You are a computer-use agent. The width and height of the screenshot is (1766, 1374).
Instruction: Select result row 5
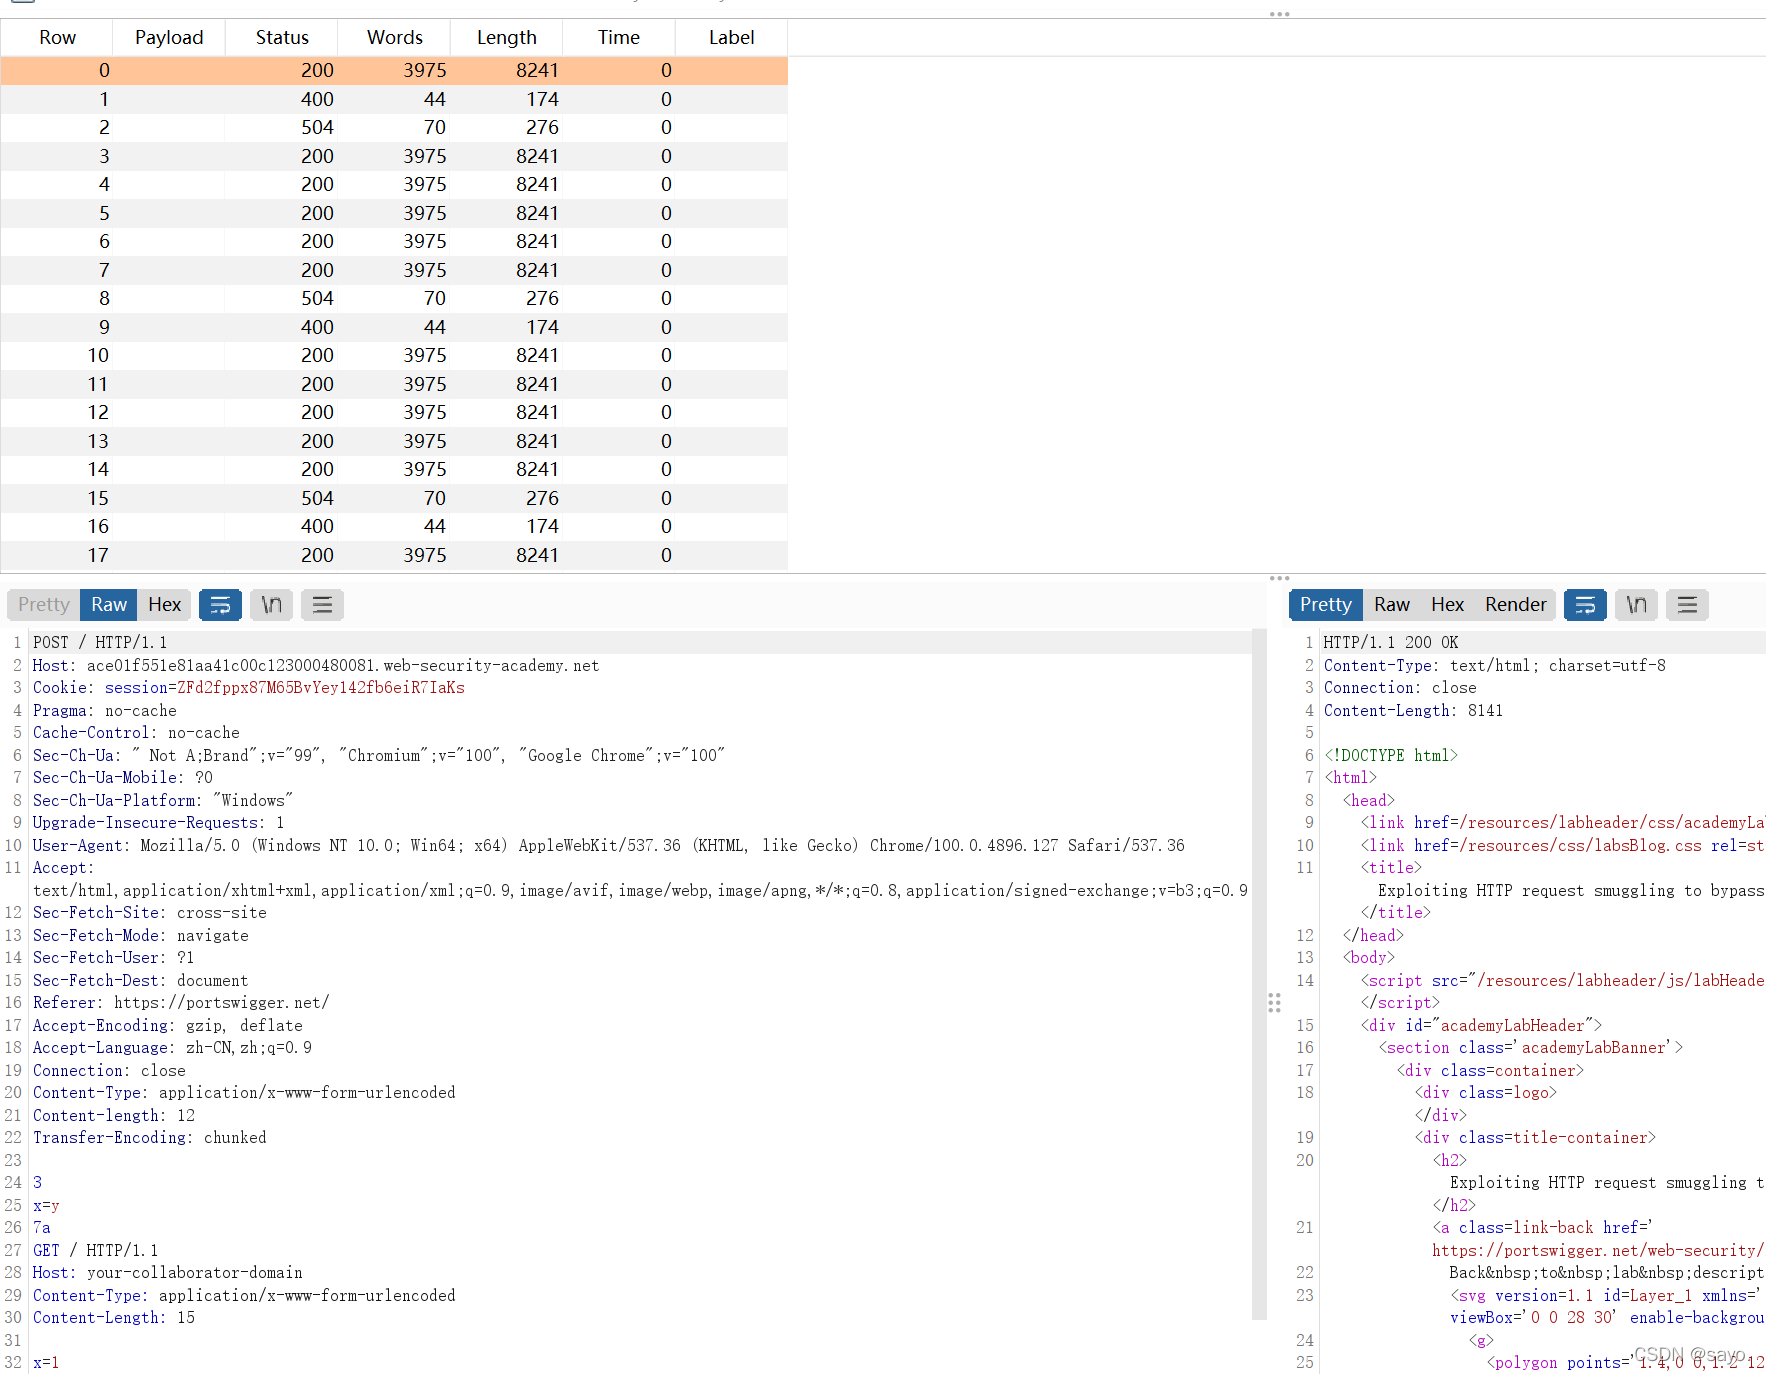coord(394,213)
